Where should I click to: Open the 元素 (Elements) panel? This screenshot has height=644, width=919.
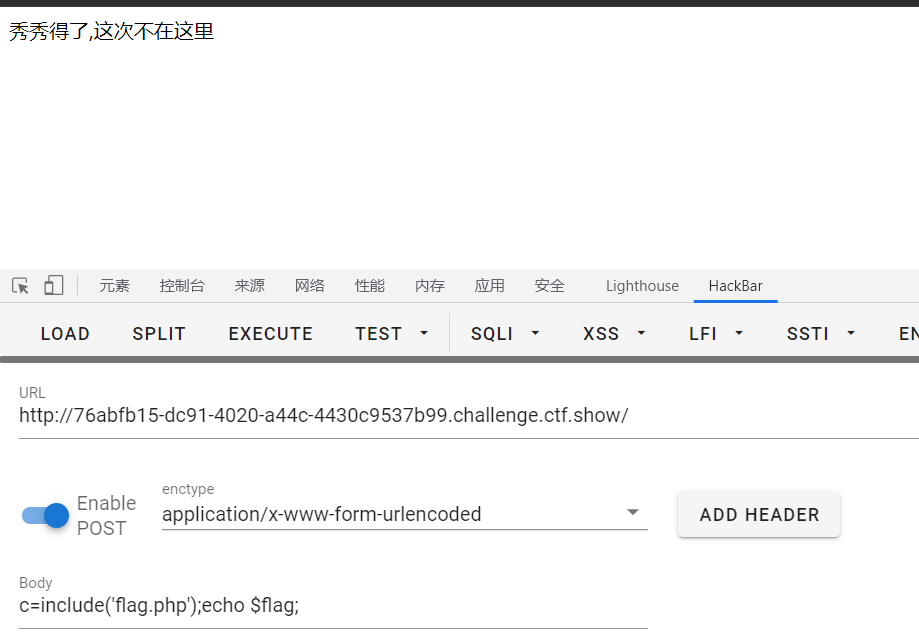click(114, 285)
